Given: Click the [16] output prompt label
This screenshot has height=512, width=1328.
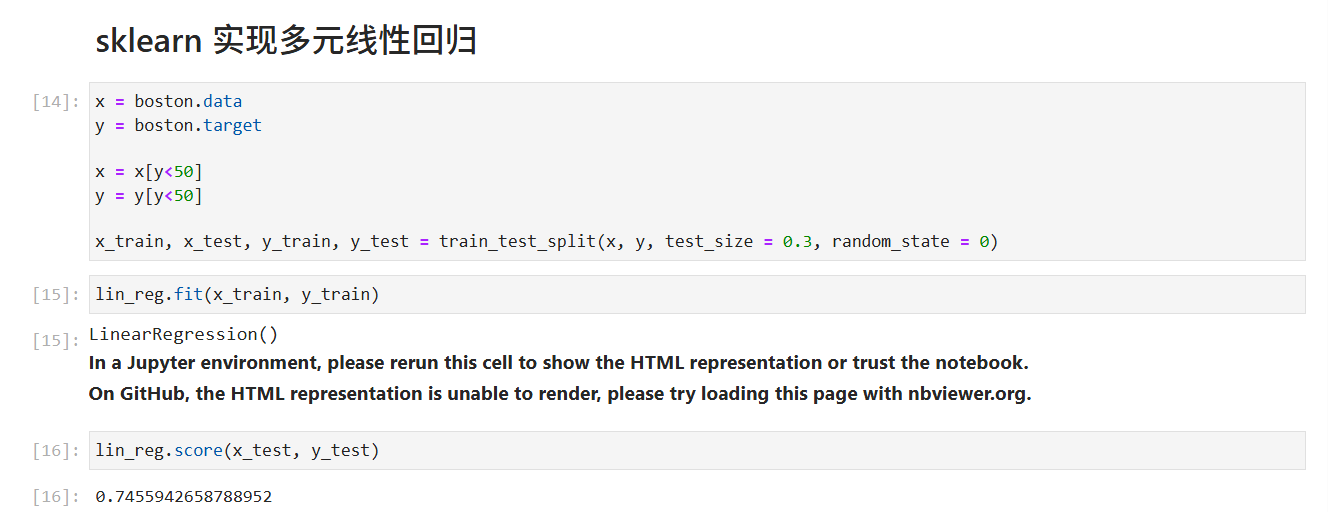Looking at the screenshot, I should (x=56, y=496).
